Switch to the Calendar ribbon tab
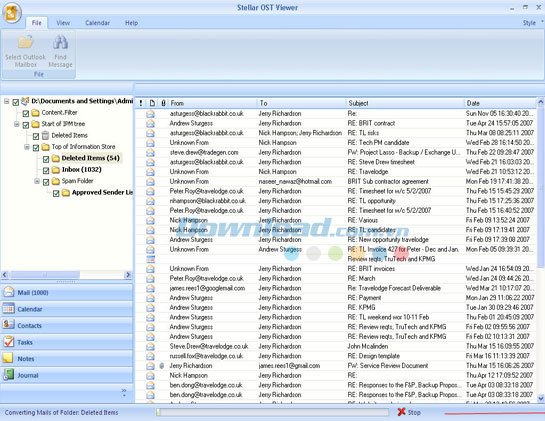The height and width of the screenshot is (421, 545). point(97,23)
